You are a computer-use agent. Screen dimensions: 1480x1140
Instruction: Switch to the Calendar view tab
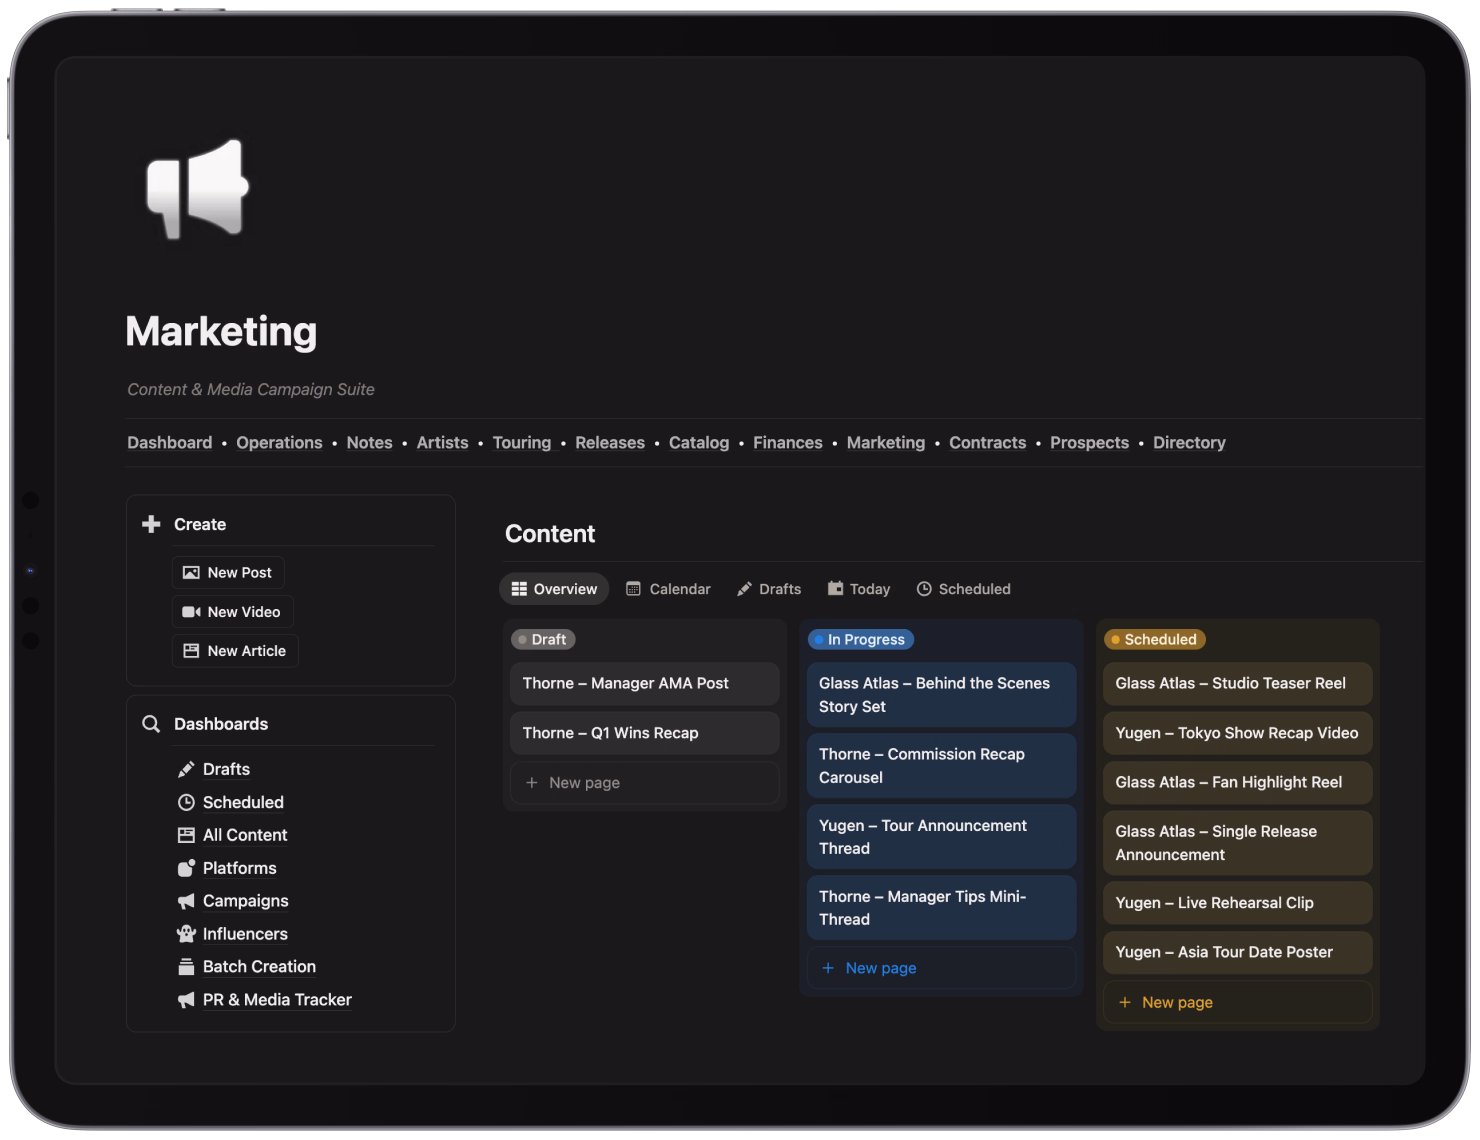668,589
